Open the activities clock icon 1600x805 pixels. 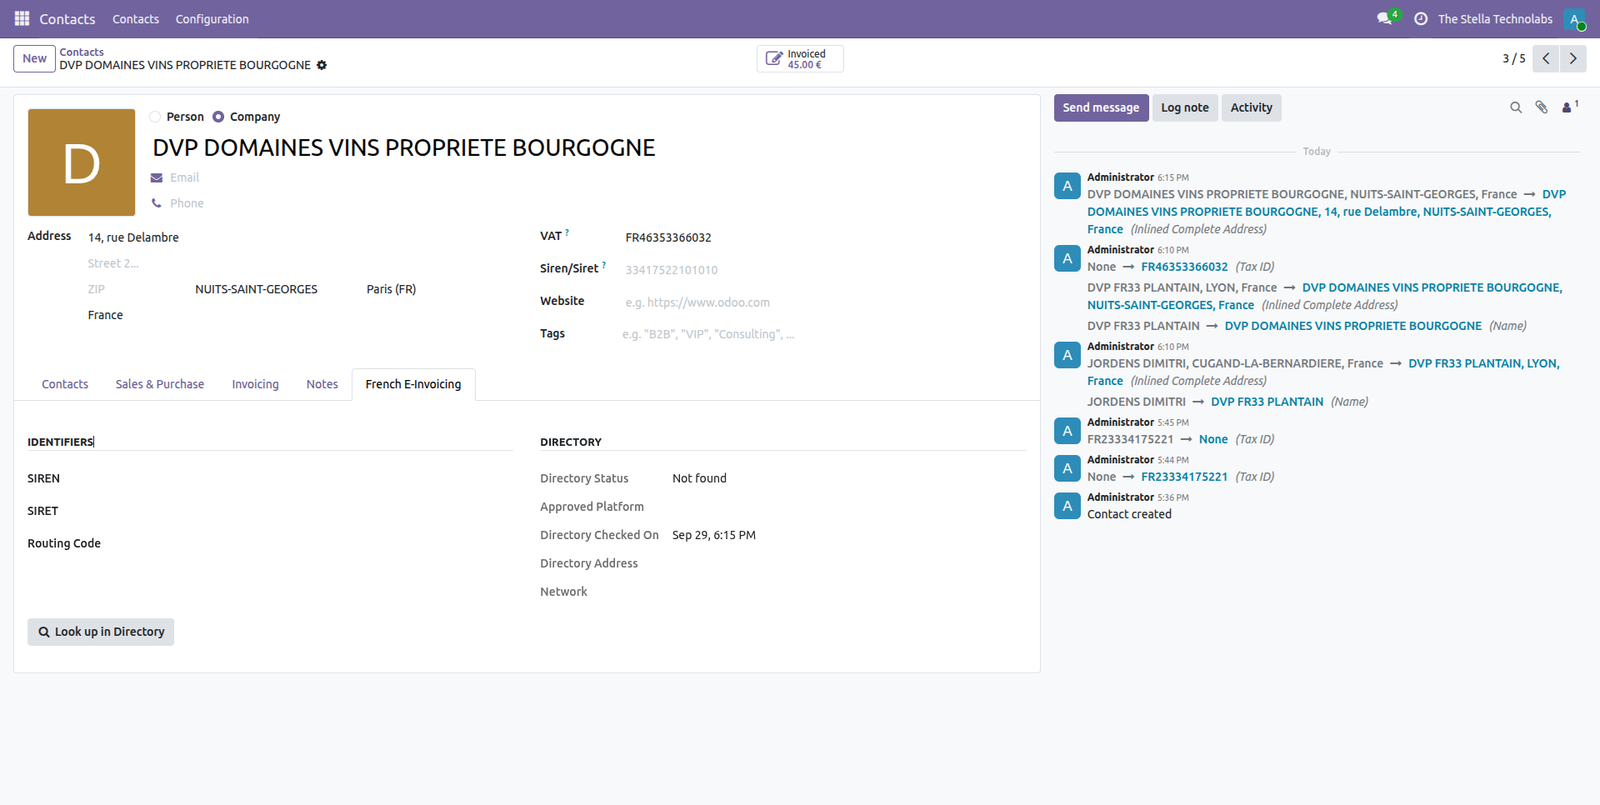point(1421,19)
